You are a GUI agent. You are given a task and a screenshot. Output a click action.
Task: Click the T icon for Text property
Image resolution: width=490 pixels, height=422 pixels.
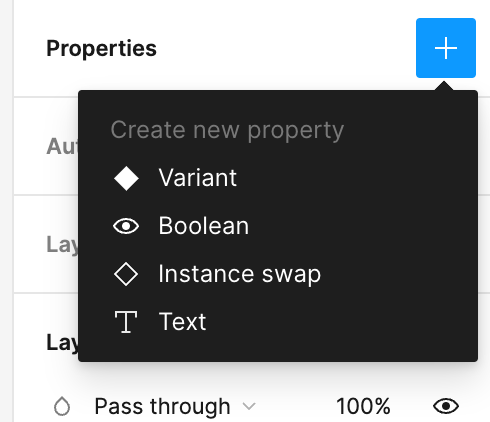(x=126, y=322)
